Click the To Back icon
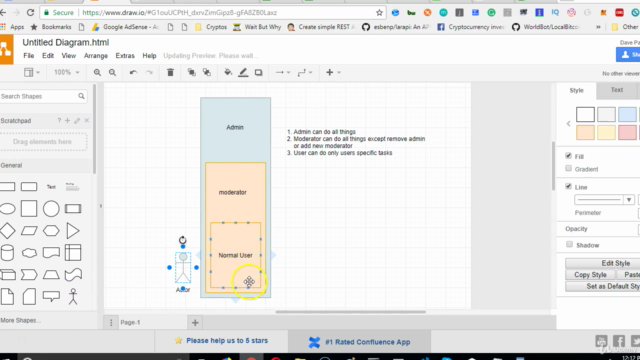This screenshot has height=360, width=640. [x=207, y=73]
